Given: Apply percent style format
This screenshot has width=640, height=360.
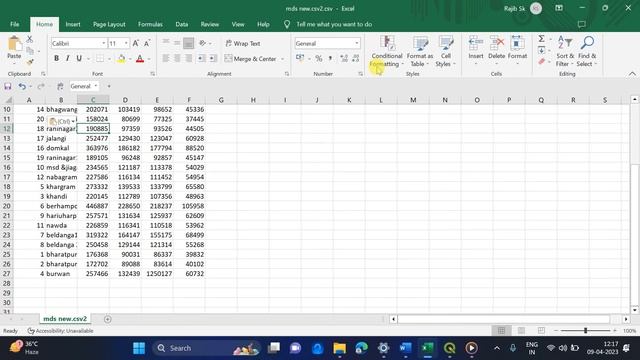Looking at the screenshot, I should [319, 59].
